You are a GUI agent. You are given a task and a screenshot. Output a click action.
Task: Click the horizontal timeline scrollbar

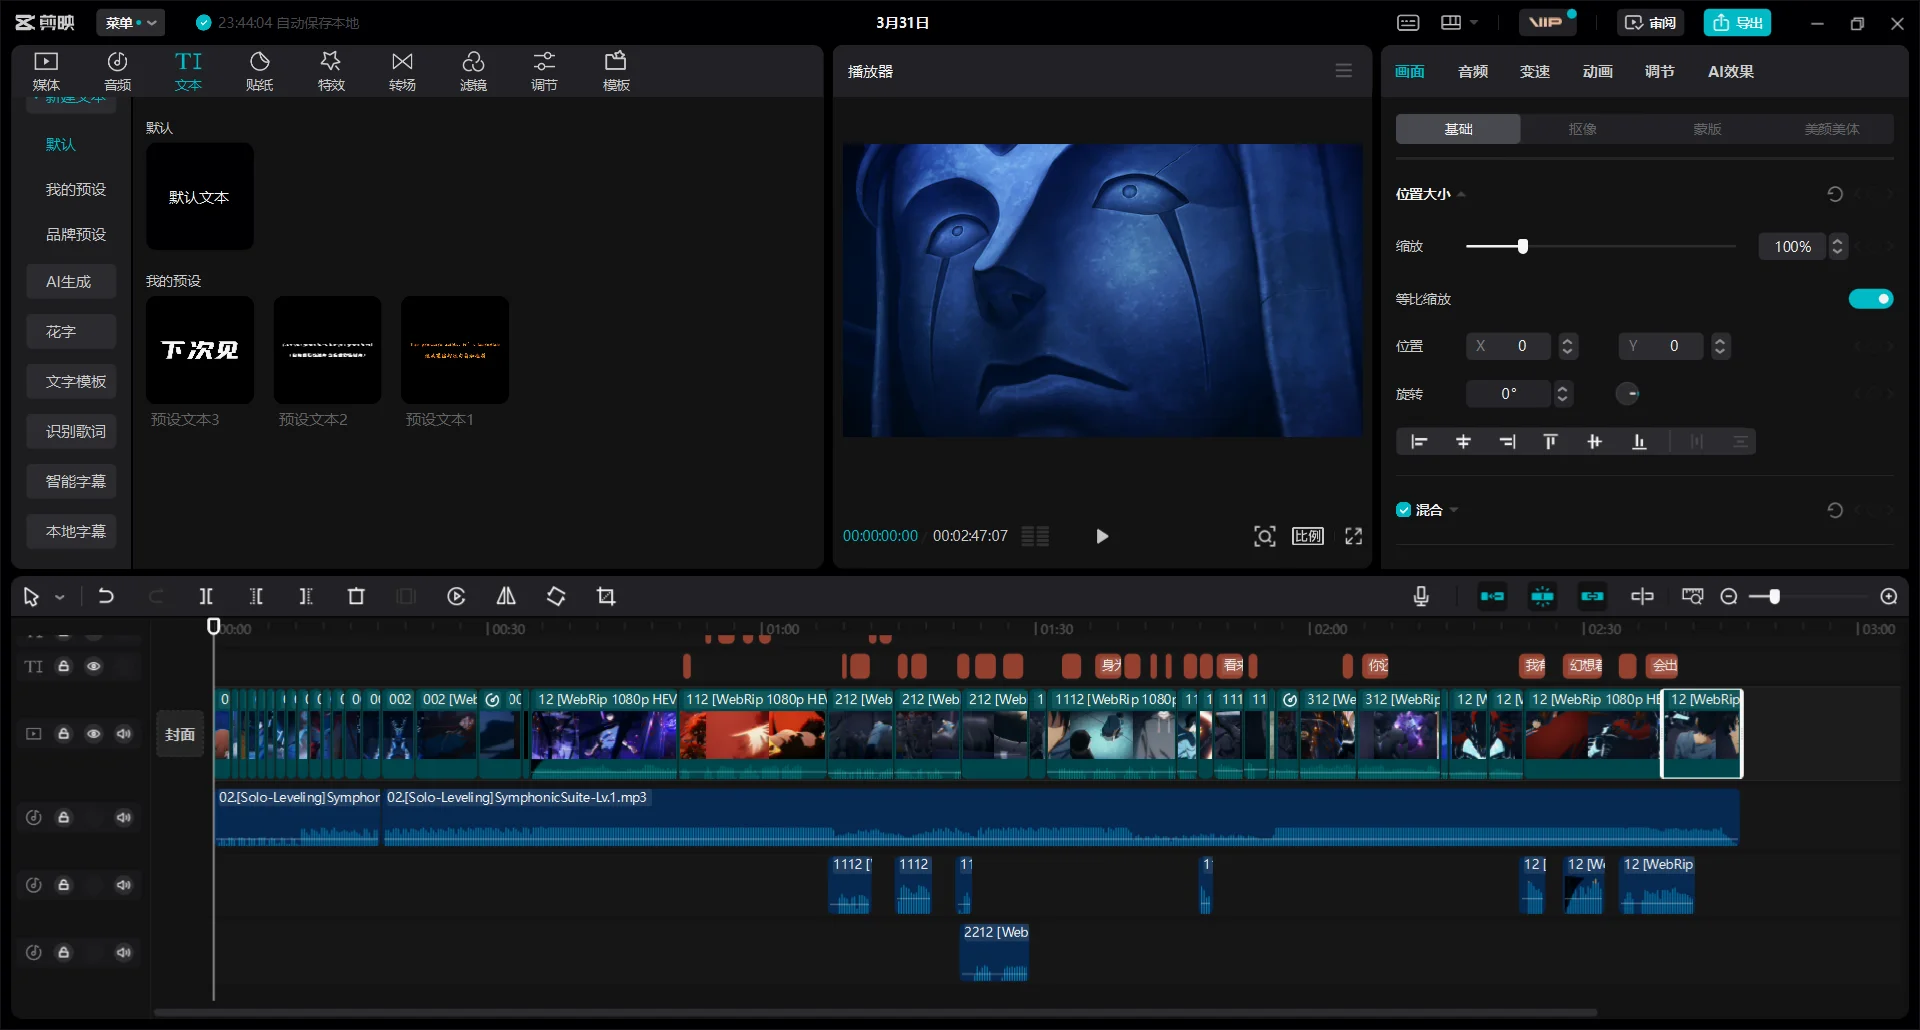(875, 1012)
